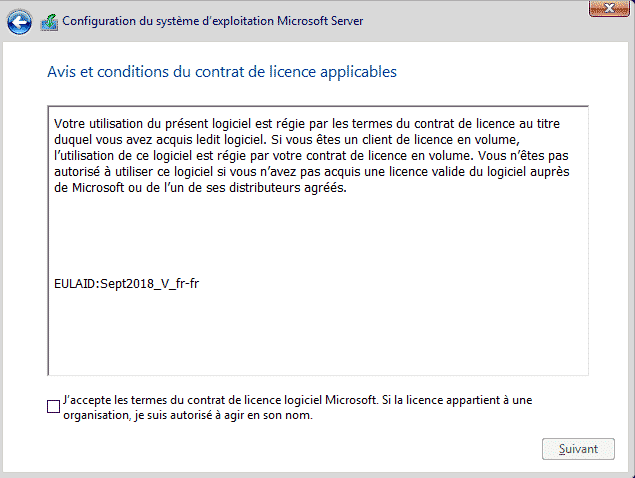Check the license acceptance checkbox
Screen dimensions: 635x478
coord(53,406)
